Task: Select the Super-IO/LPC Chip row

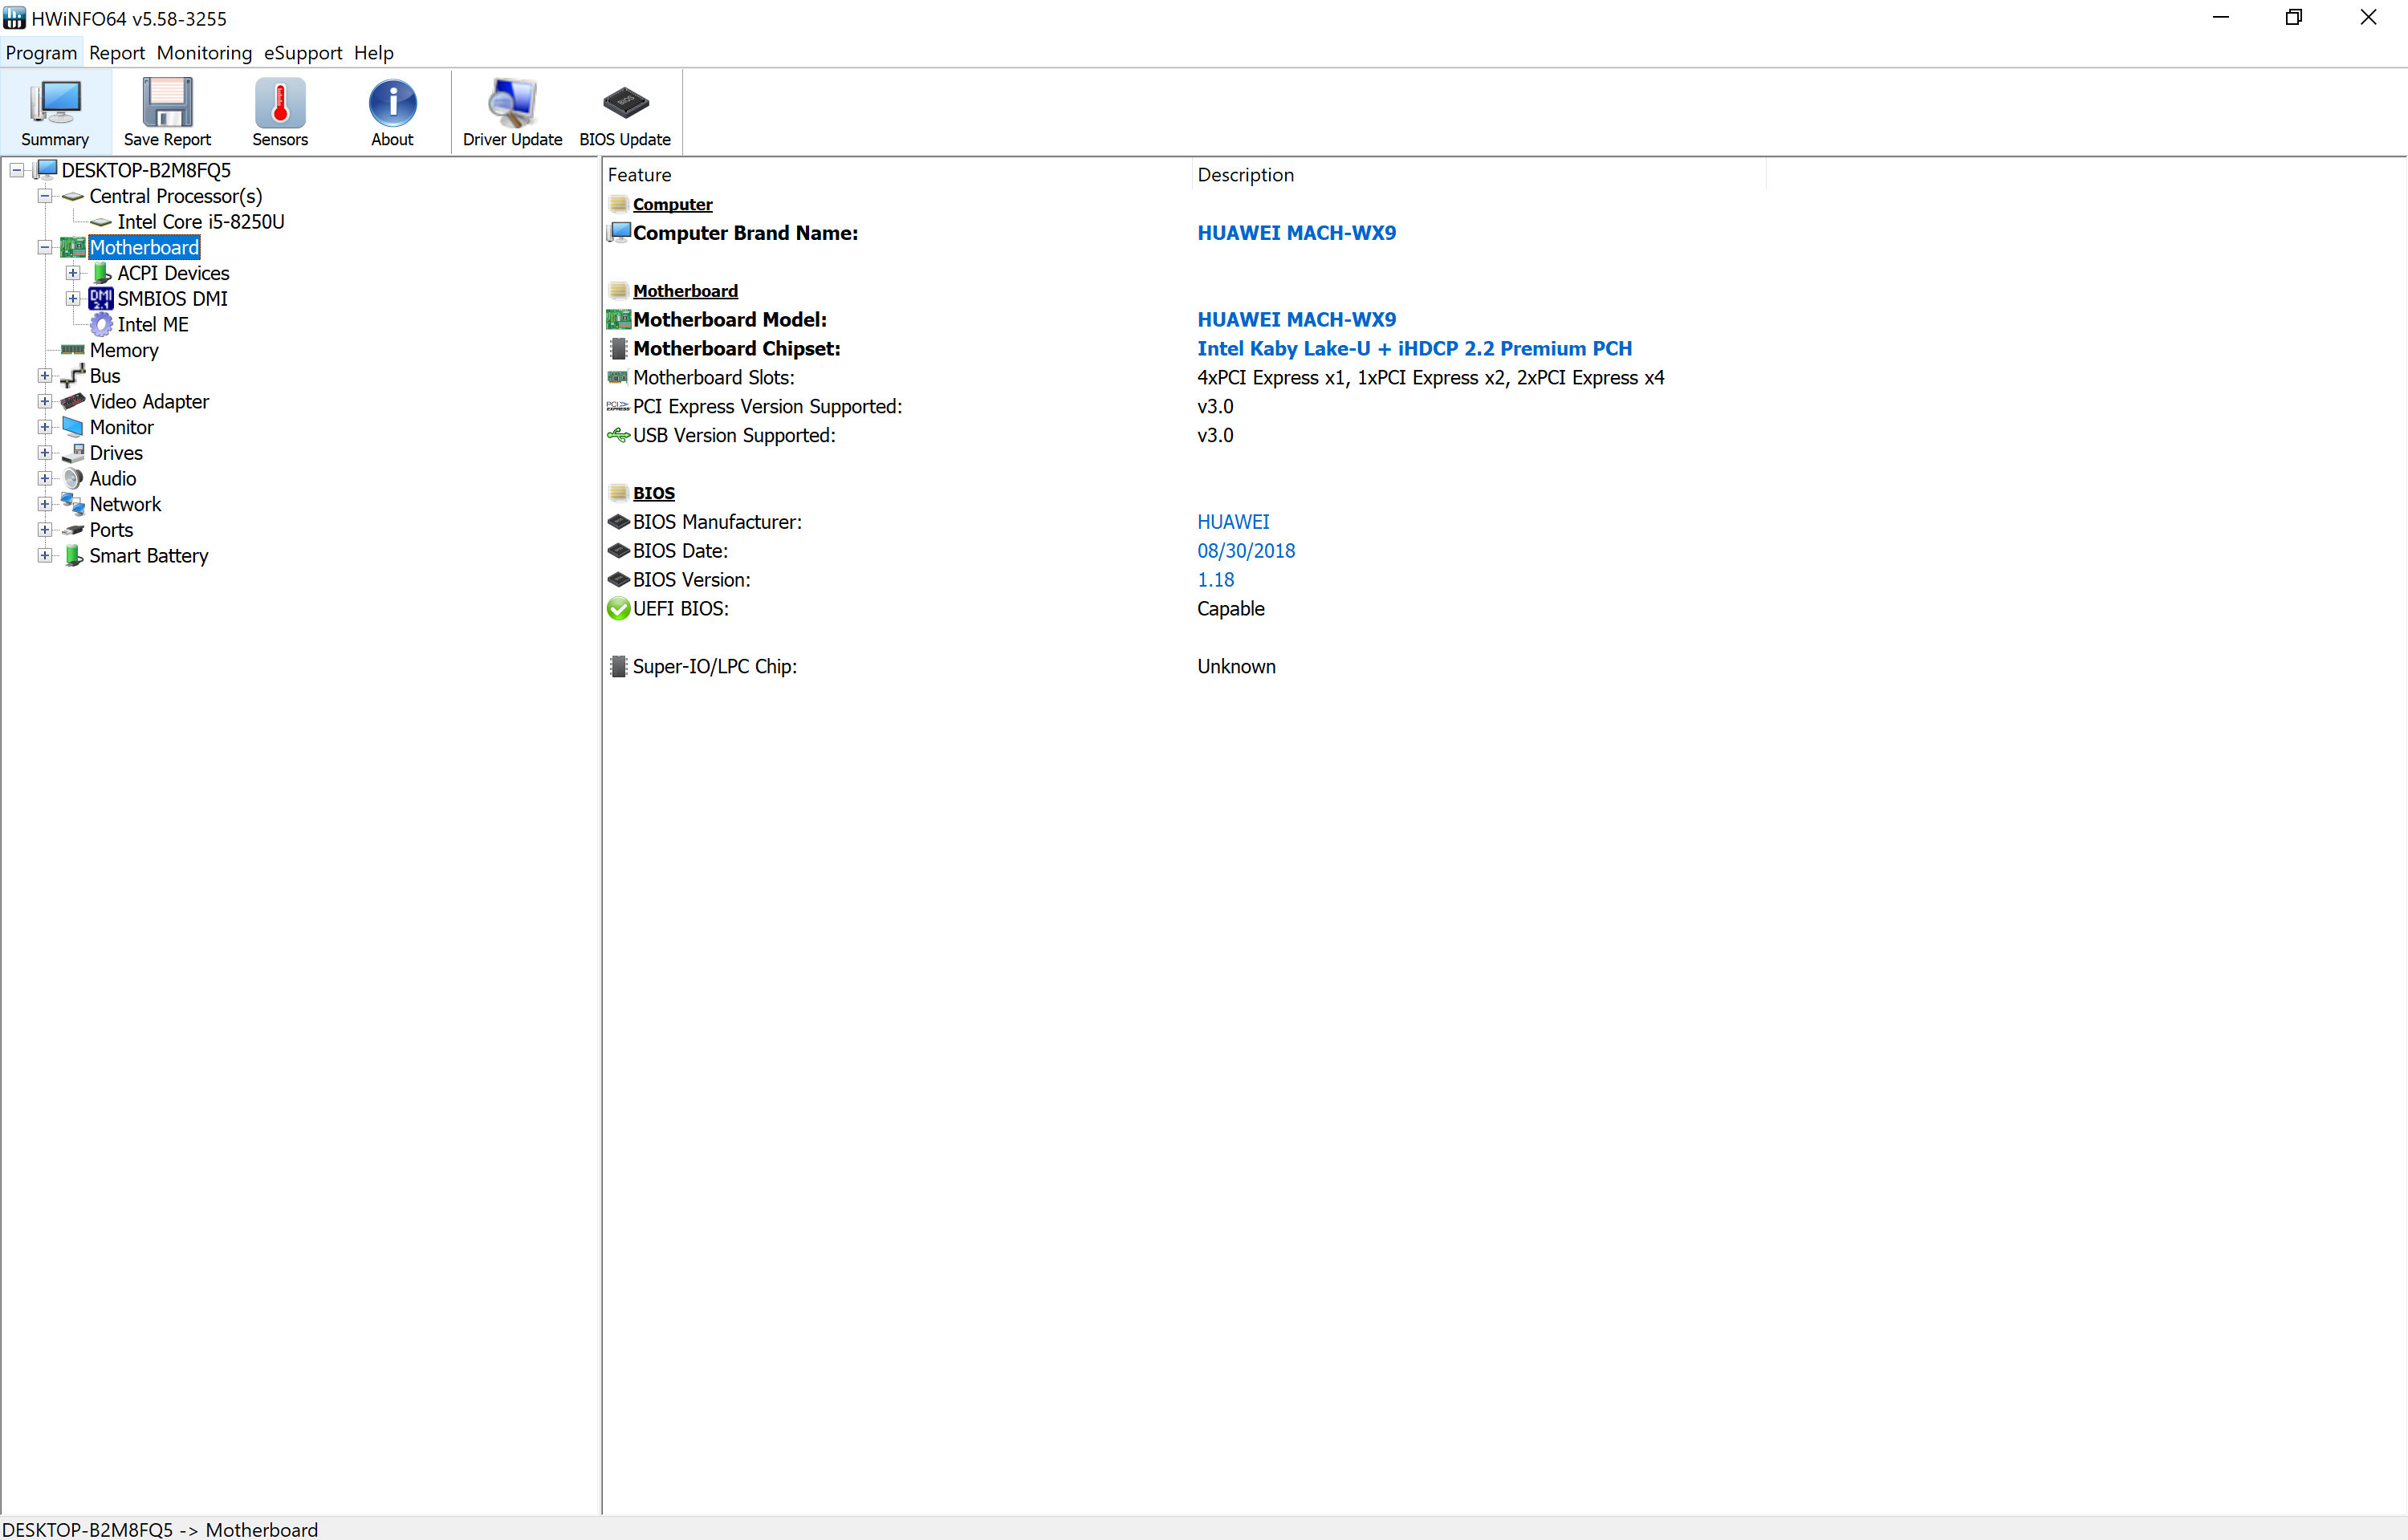Action: [1186, 667]
